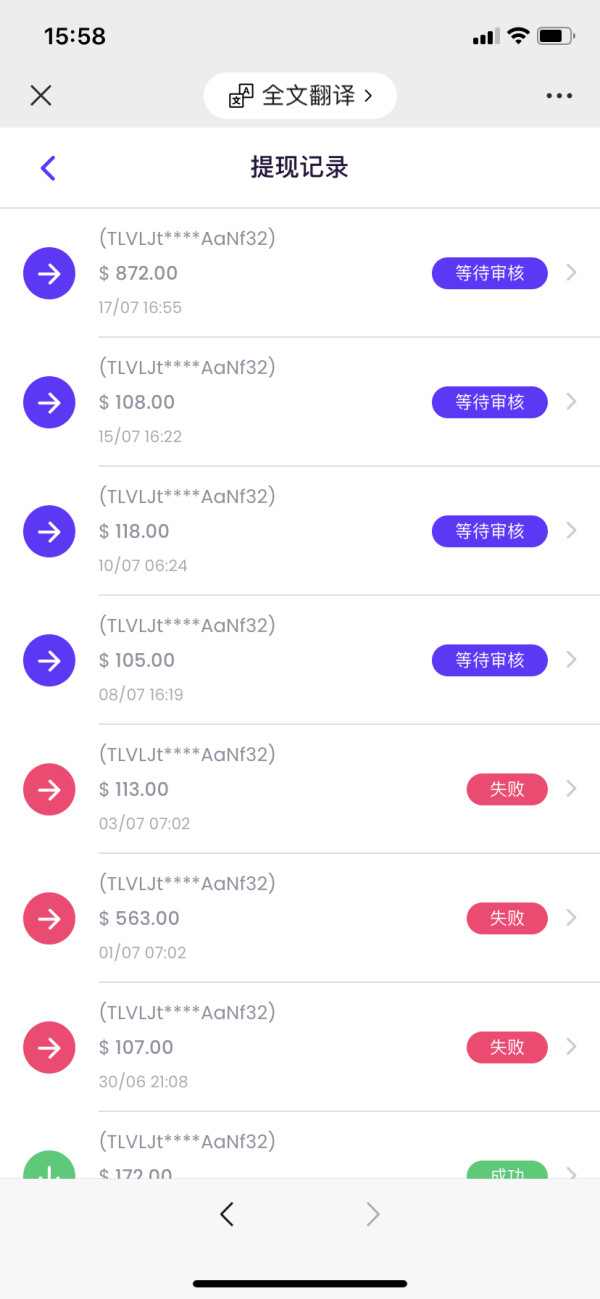Image resolution: width=600 pixels, height=1299 pixels.
Task: Expand the $105.00 record via chevron
Action: point(571,659)
